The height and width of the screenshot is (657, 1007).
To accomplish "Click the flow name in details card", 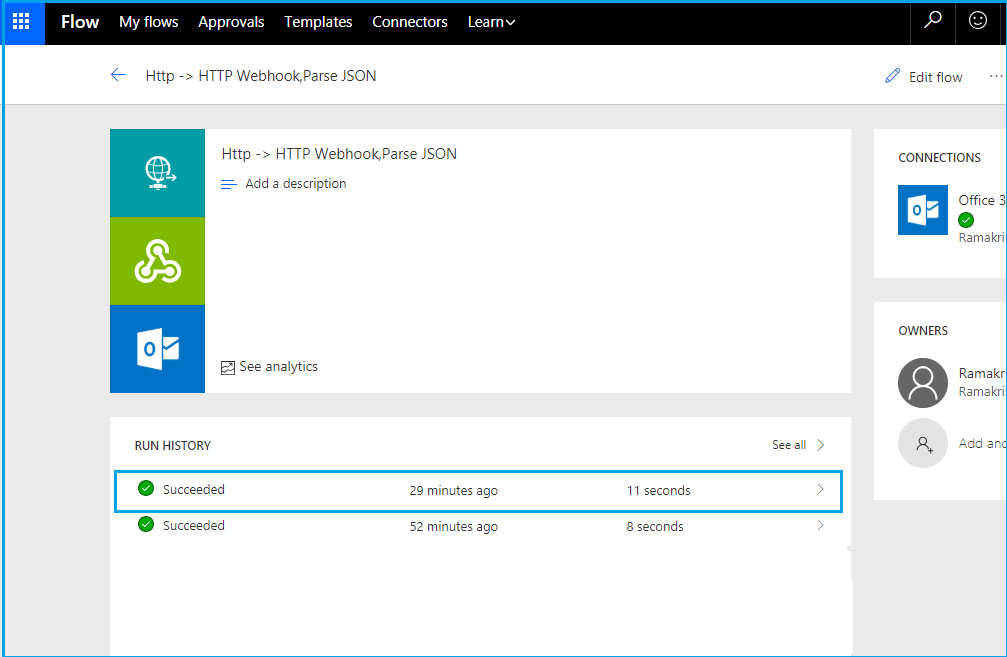I will tap(339, 154).
